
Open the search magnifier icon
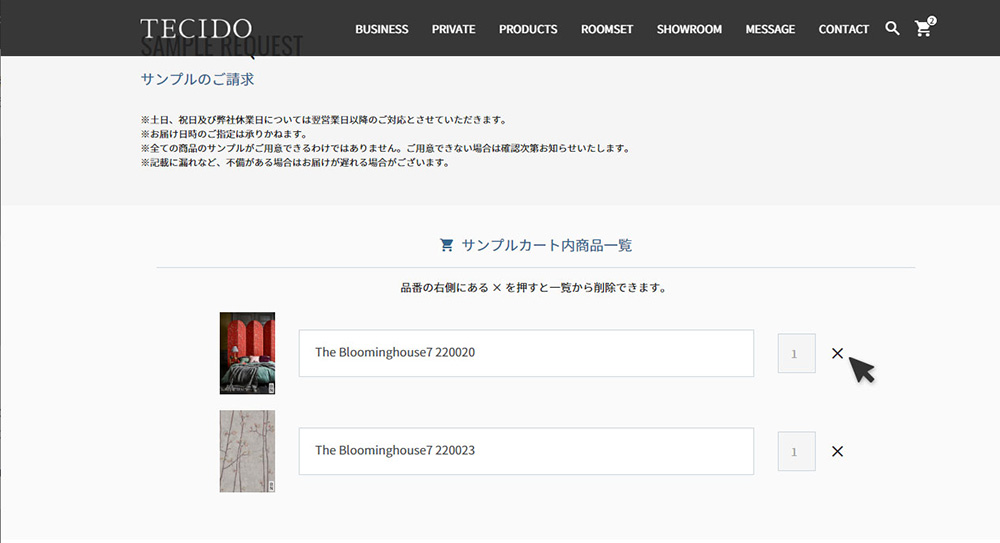tap(892, 29)
